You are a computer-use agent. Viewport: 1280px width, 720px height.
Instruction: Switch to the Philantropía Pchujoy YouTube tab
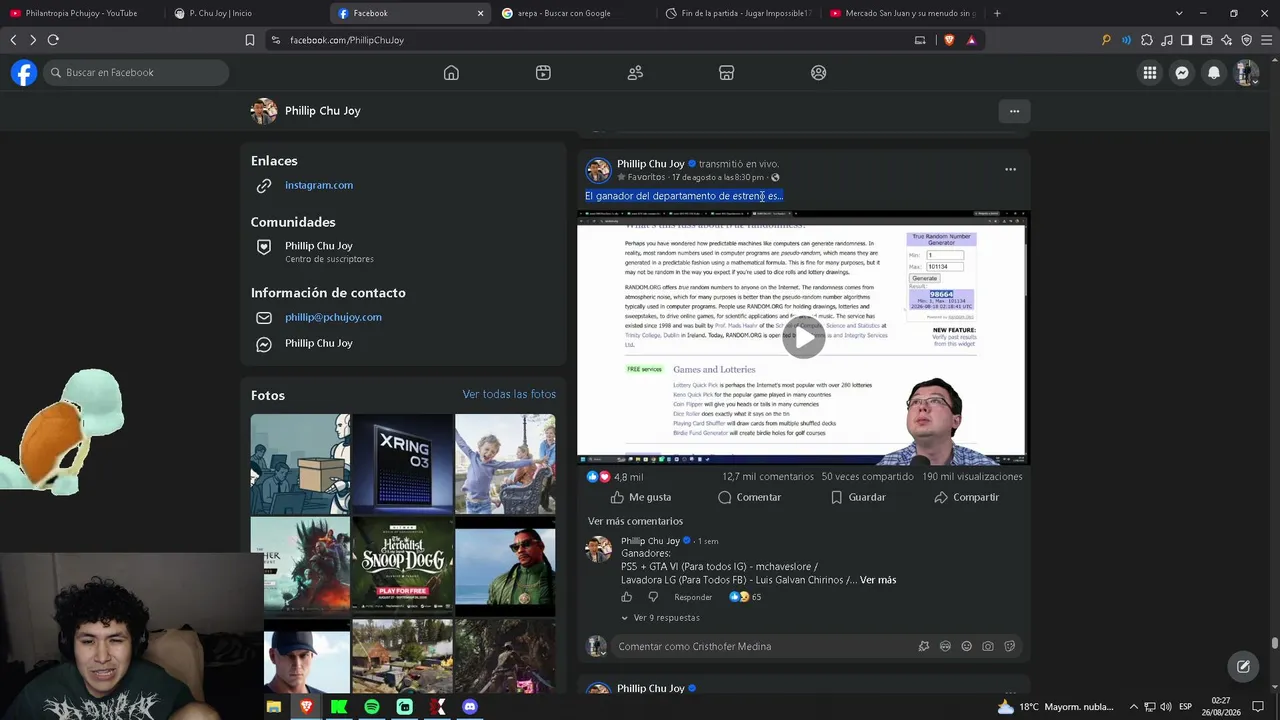coord(80,13)
